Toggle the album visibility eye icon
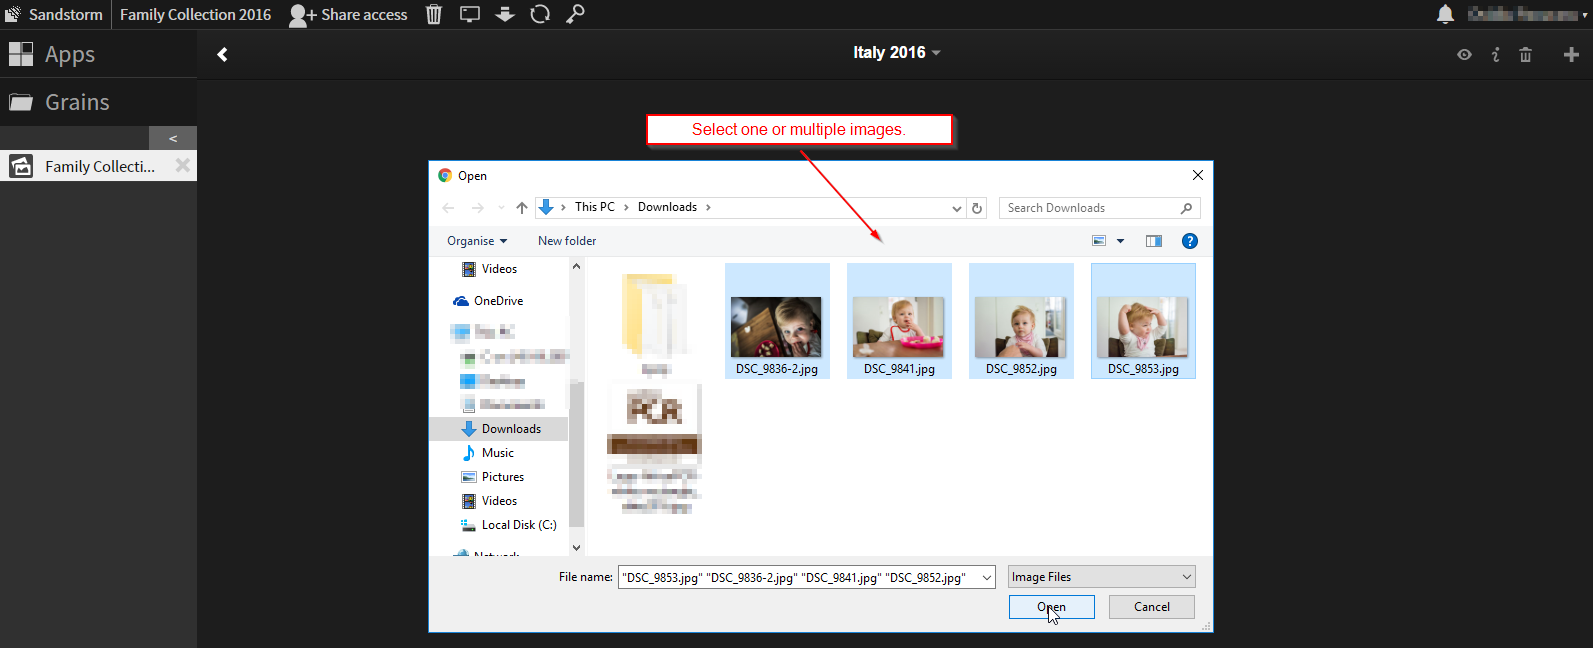 coord(1464,55)
